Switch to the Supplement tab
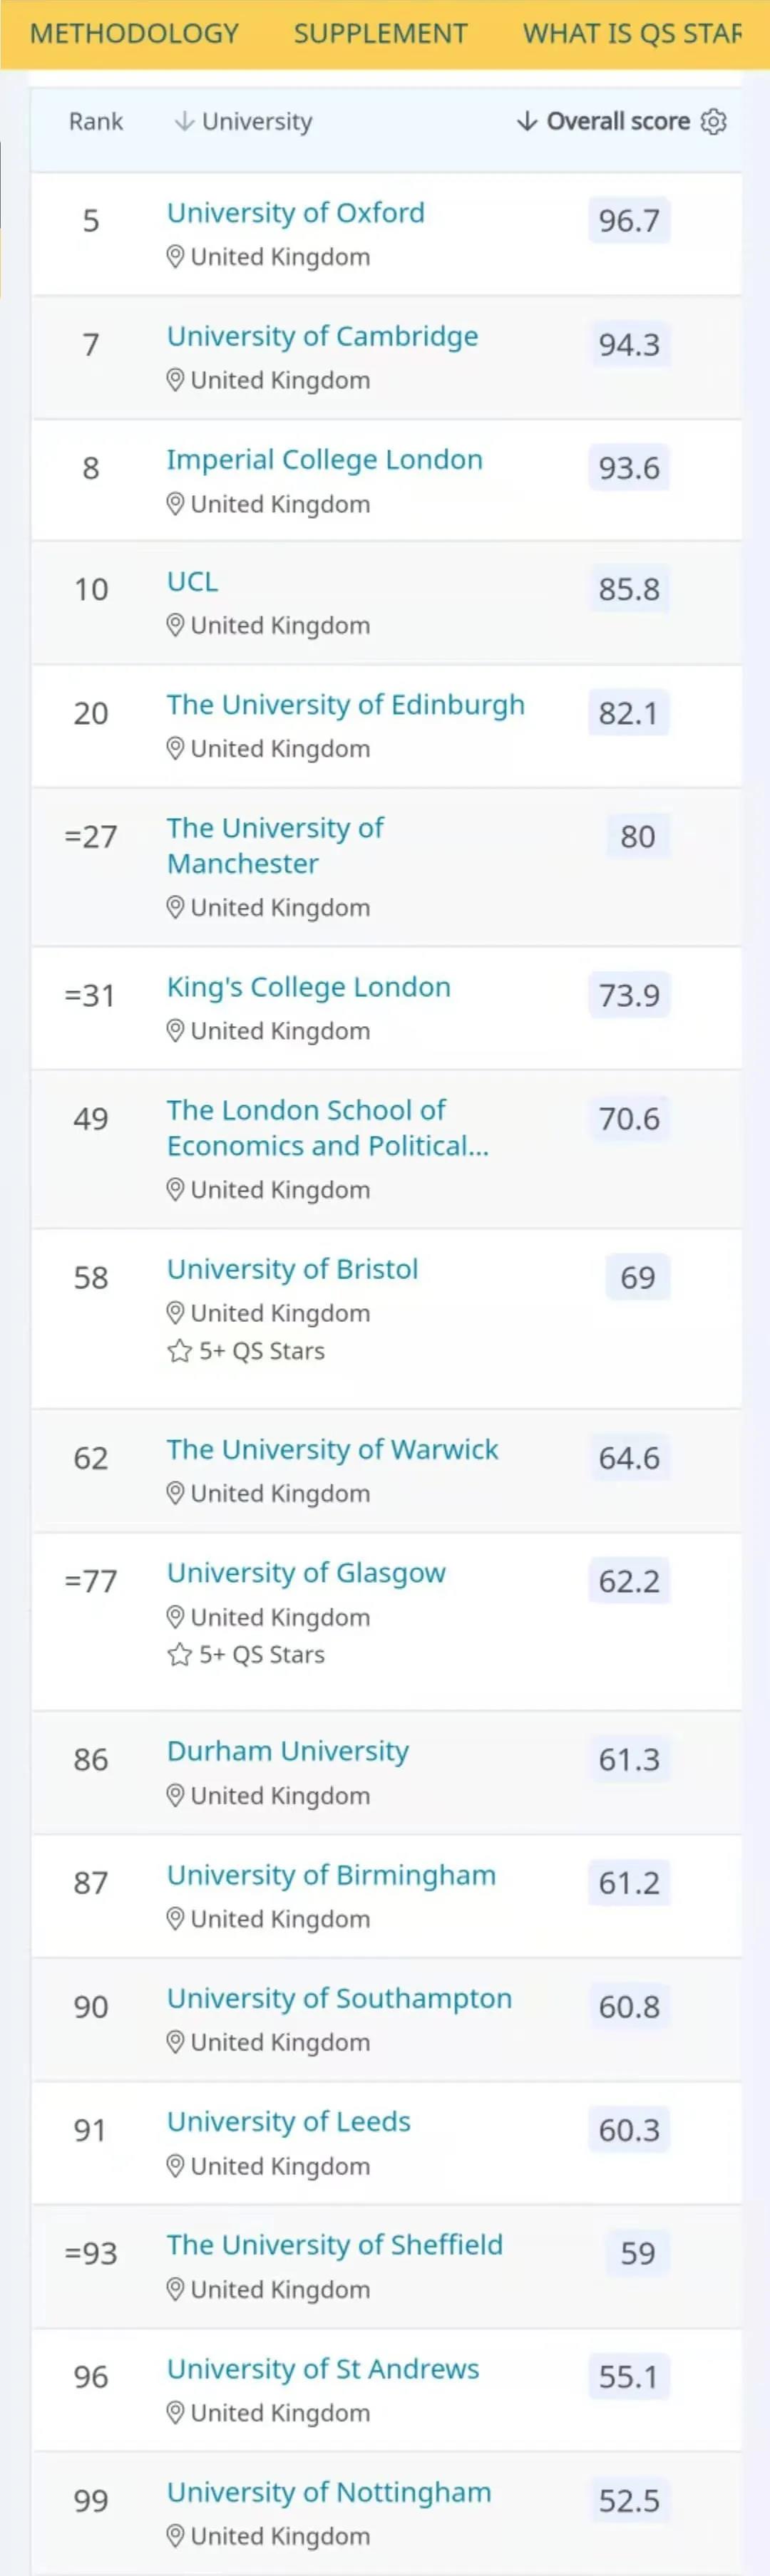 [x=380, y=34]
